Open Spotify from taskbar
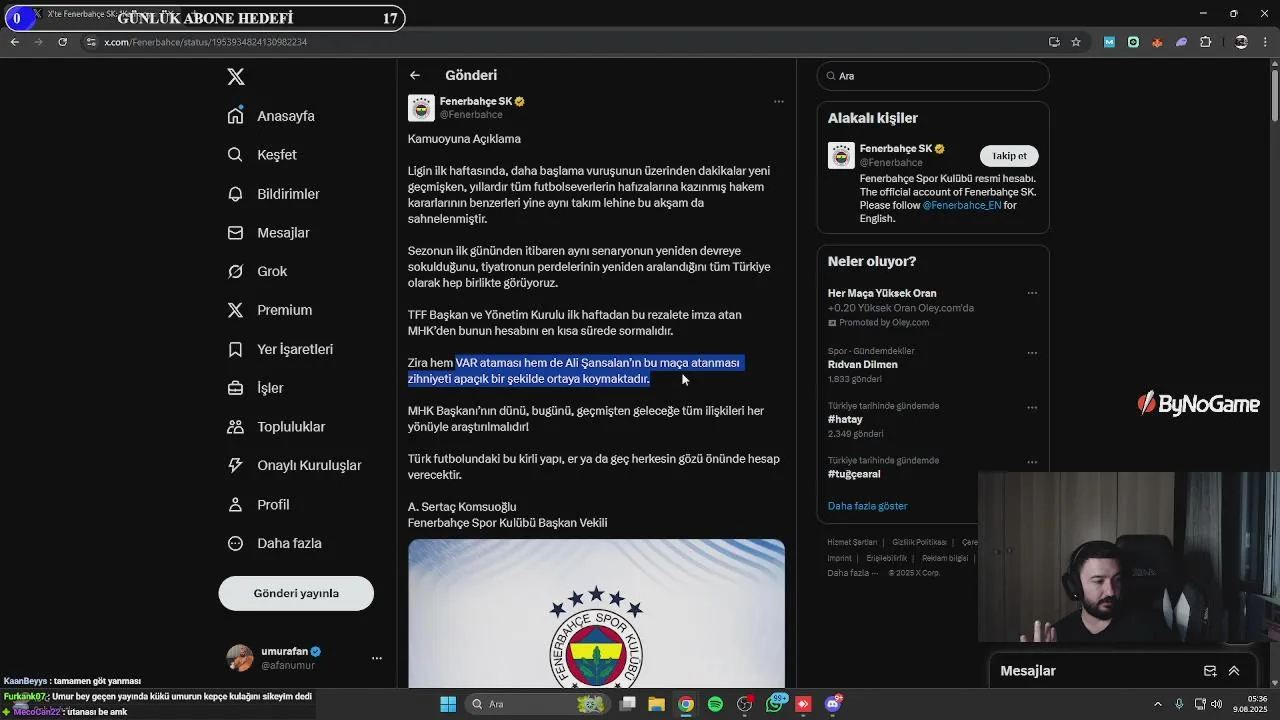This screenshot has height=720, width=1280. 715,704
